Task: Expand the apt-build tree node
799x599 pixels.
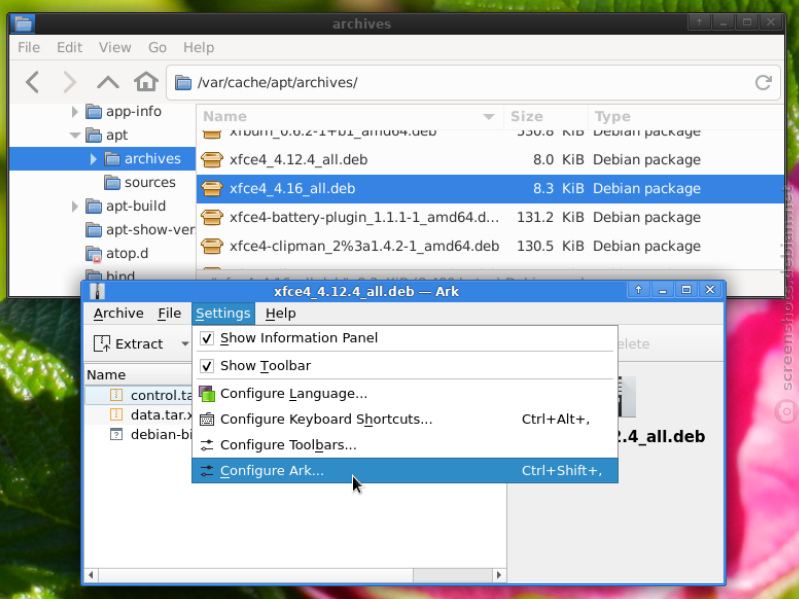Action: [75, 206]
